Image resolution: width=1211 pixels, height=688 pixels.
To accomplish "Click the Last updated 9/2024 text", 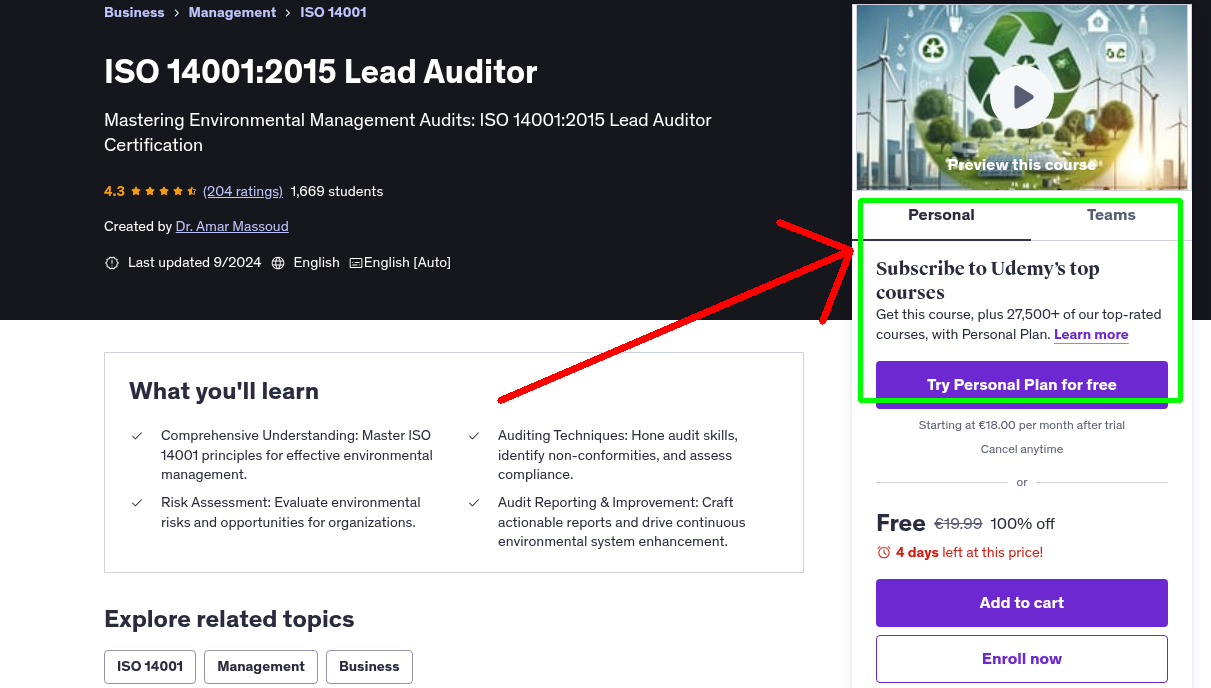I will (x=194, y=263).
